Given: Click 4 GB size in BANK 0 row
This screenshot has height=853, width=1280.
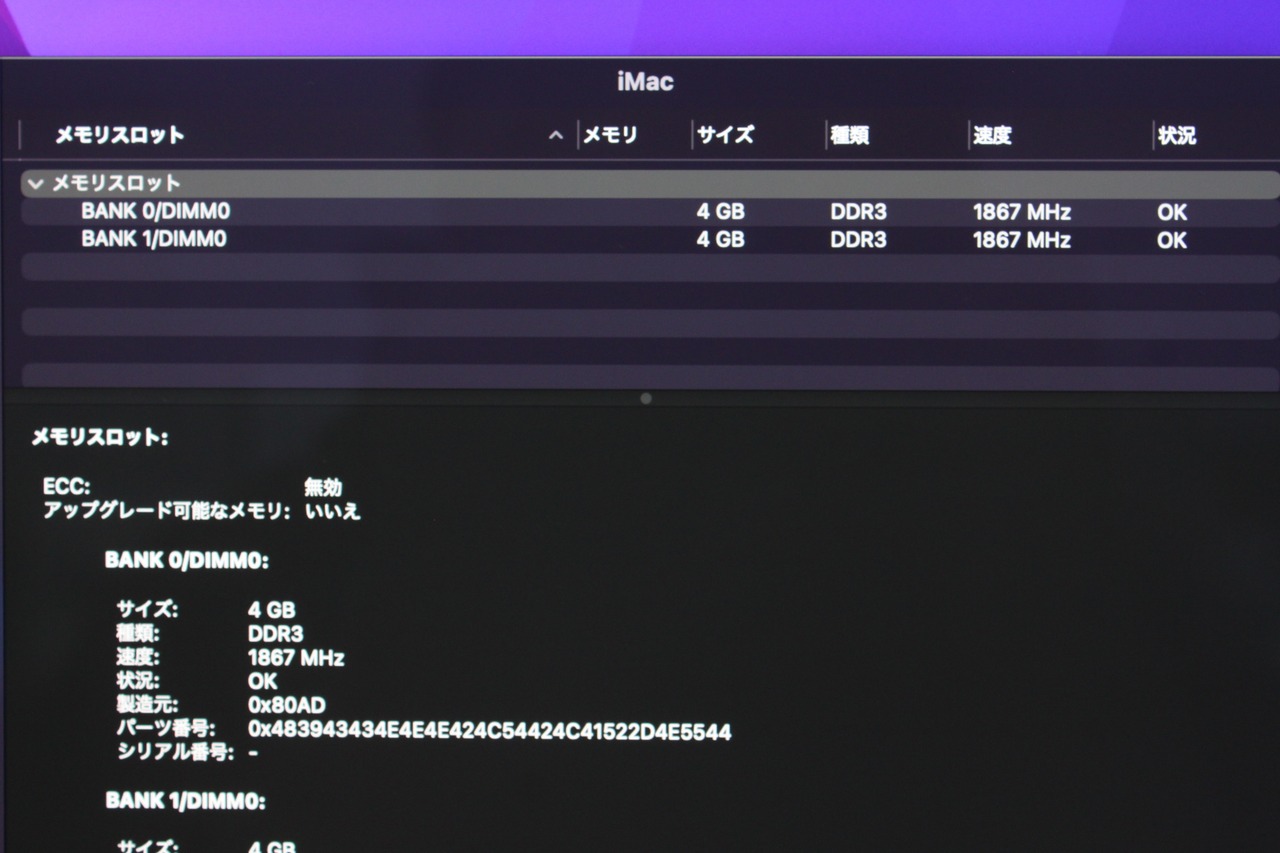Looking at the screenshot, I should coord(721,212).
